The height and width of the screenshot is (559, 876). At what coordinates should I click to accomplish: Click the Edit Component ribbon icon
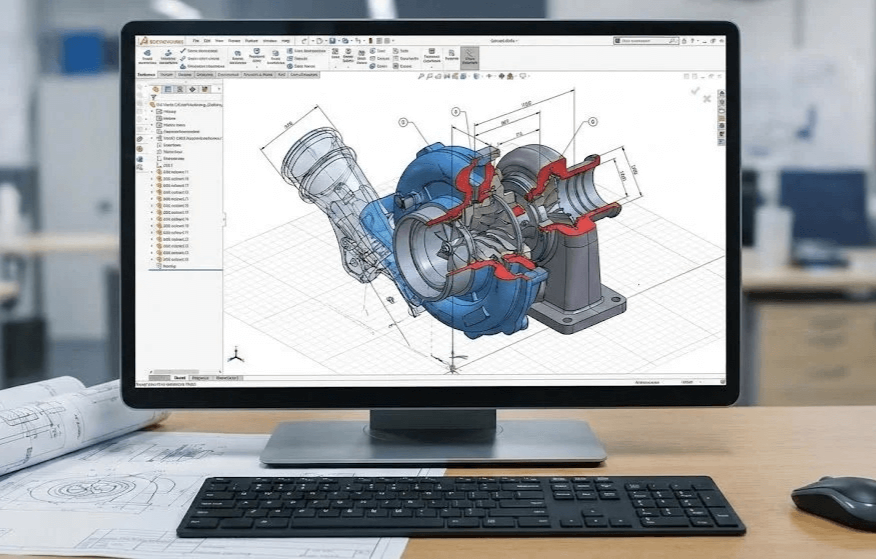click(147, 58)
